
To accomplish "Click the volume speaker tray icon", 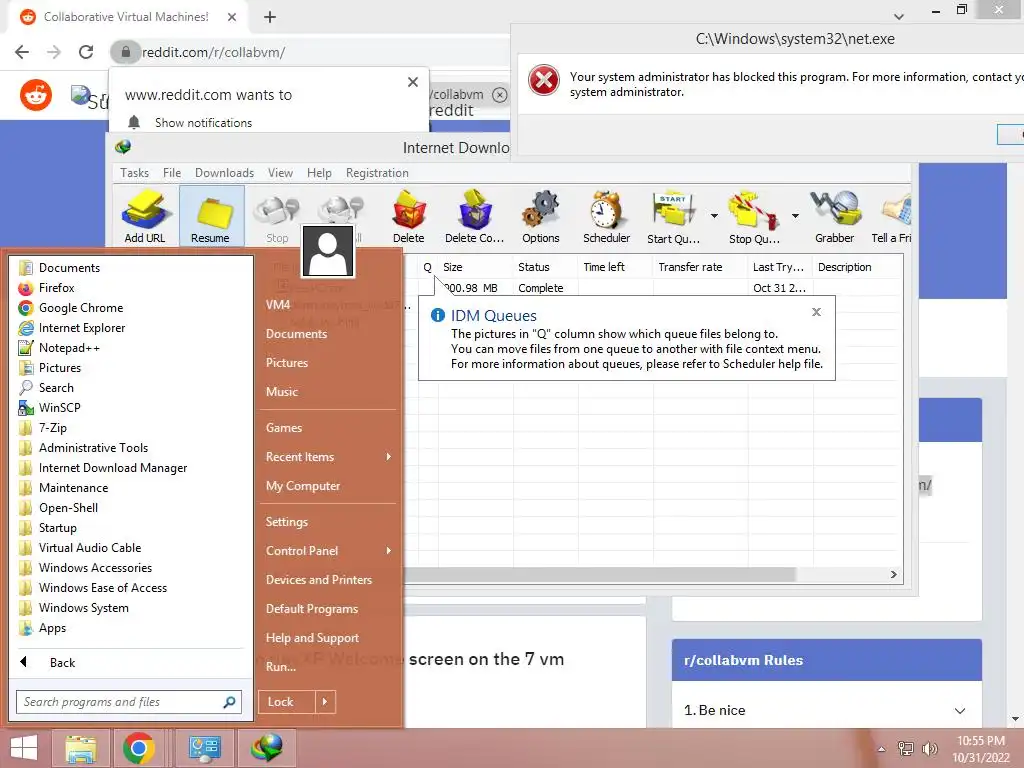I will tap(929, 748).
